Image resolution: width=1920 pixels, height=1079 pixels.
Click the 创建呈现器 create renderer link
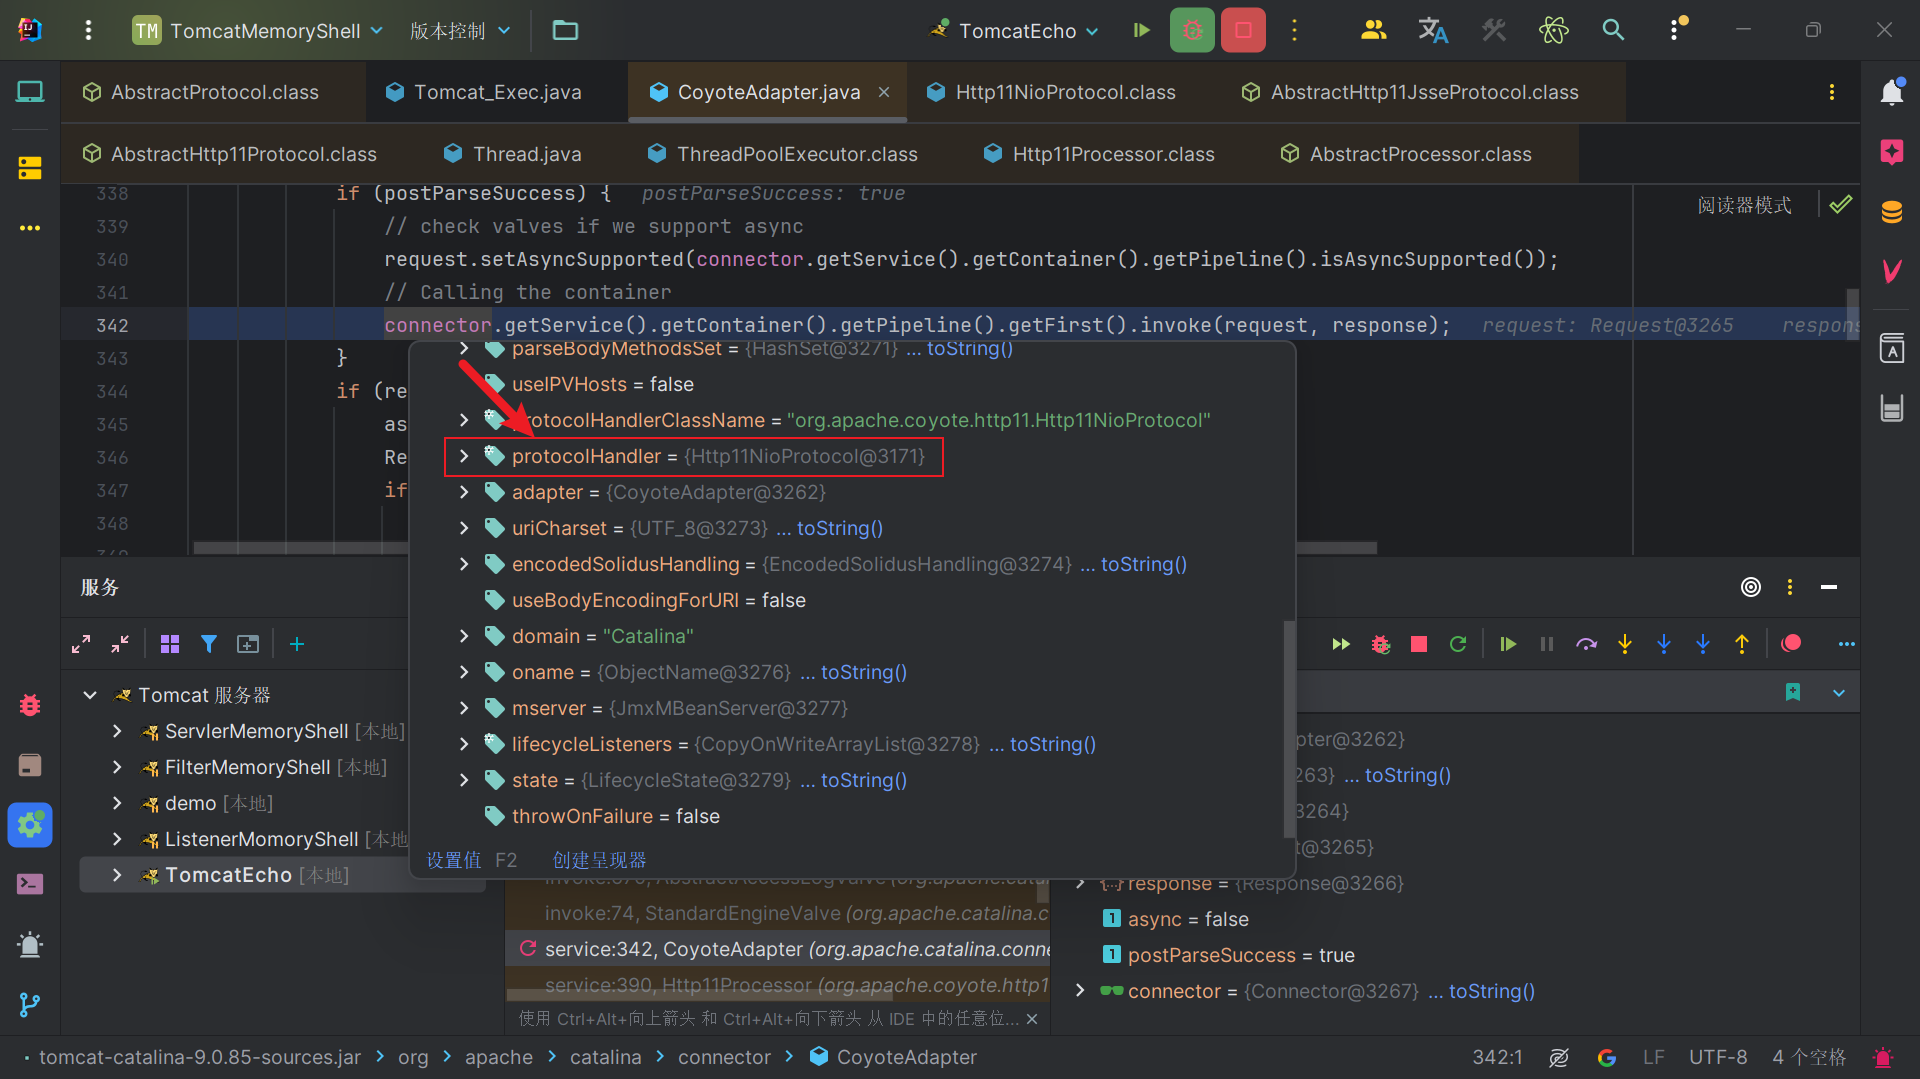pyautogui.click(x=600, y=860)
